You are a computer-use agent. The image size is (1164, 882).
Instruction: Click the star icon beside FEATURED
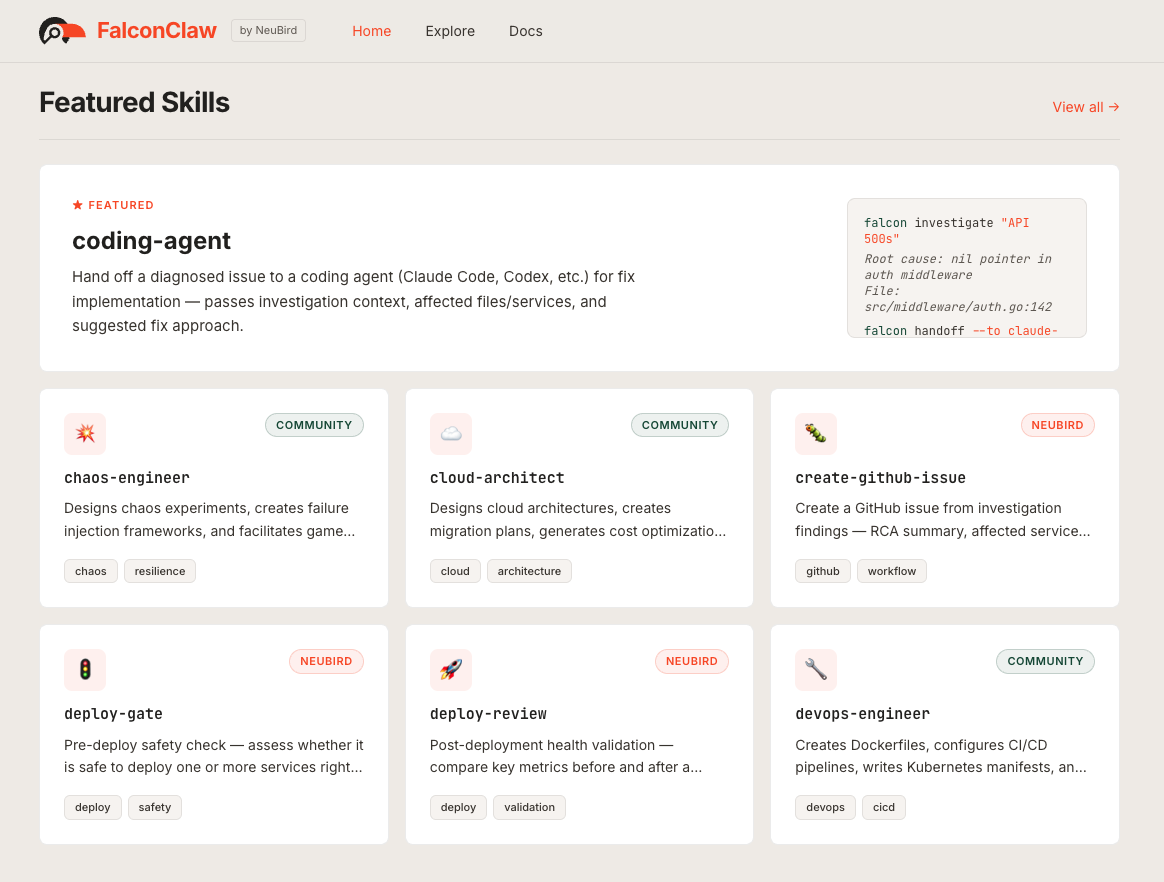point(78,205)
